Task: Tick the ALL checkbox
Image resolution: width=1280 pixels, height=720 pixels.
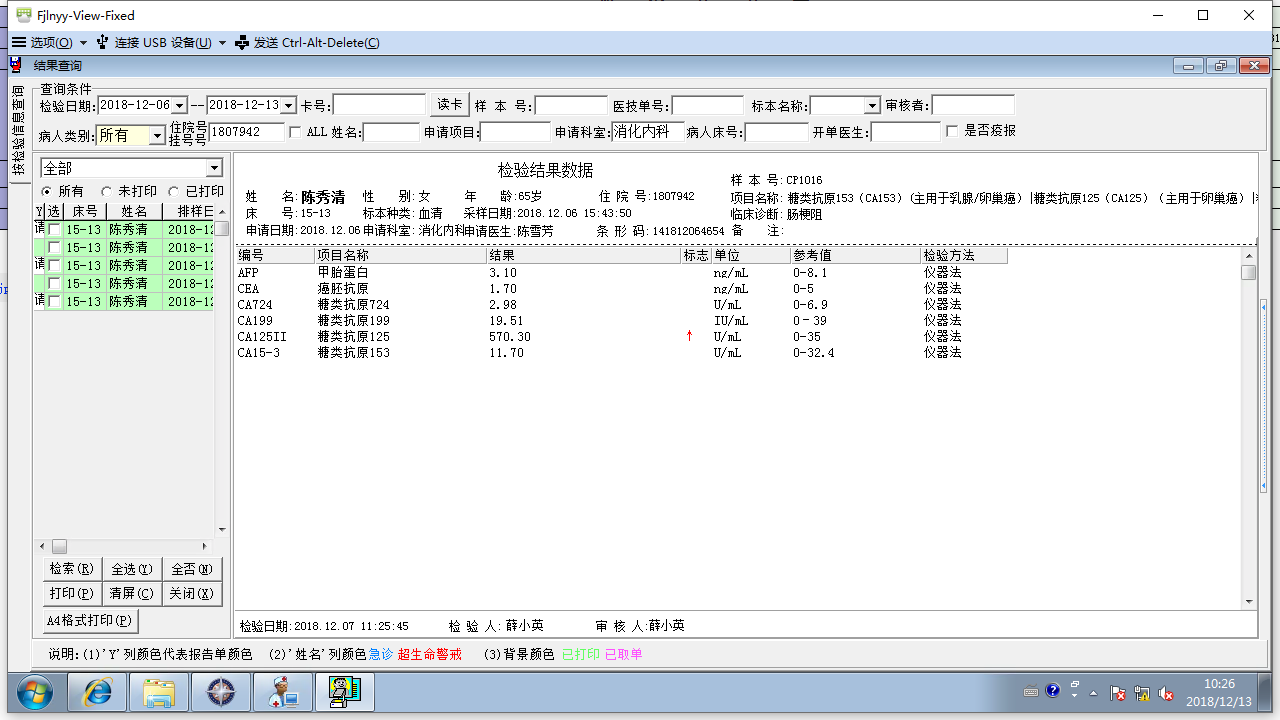Action: click(295, 132)
